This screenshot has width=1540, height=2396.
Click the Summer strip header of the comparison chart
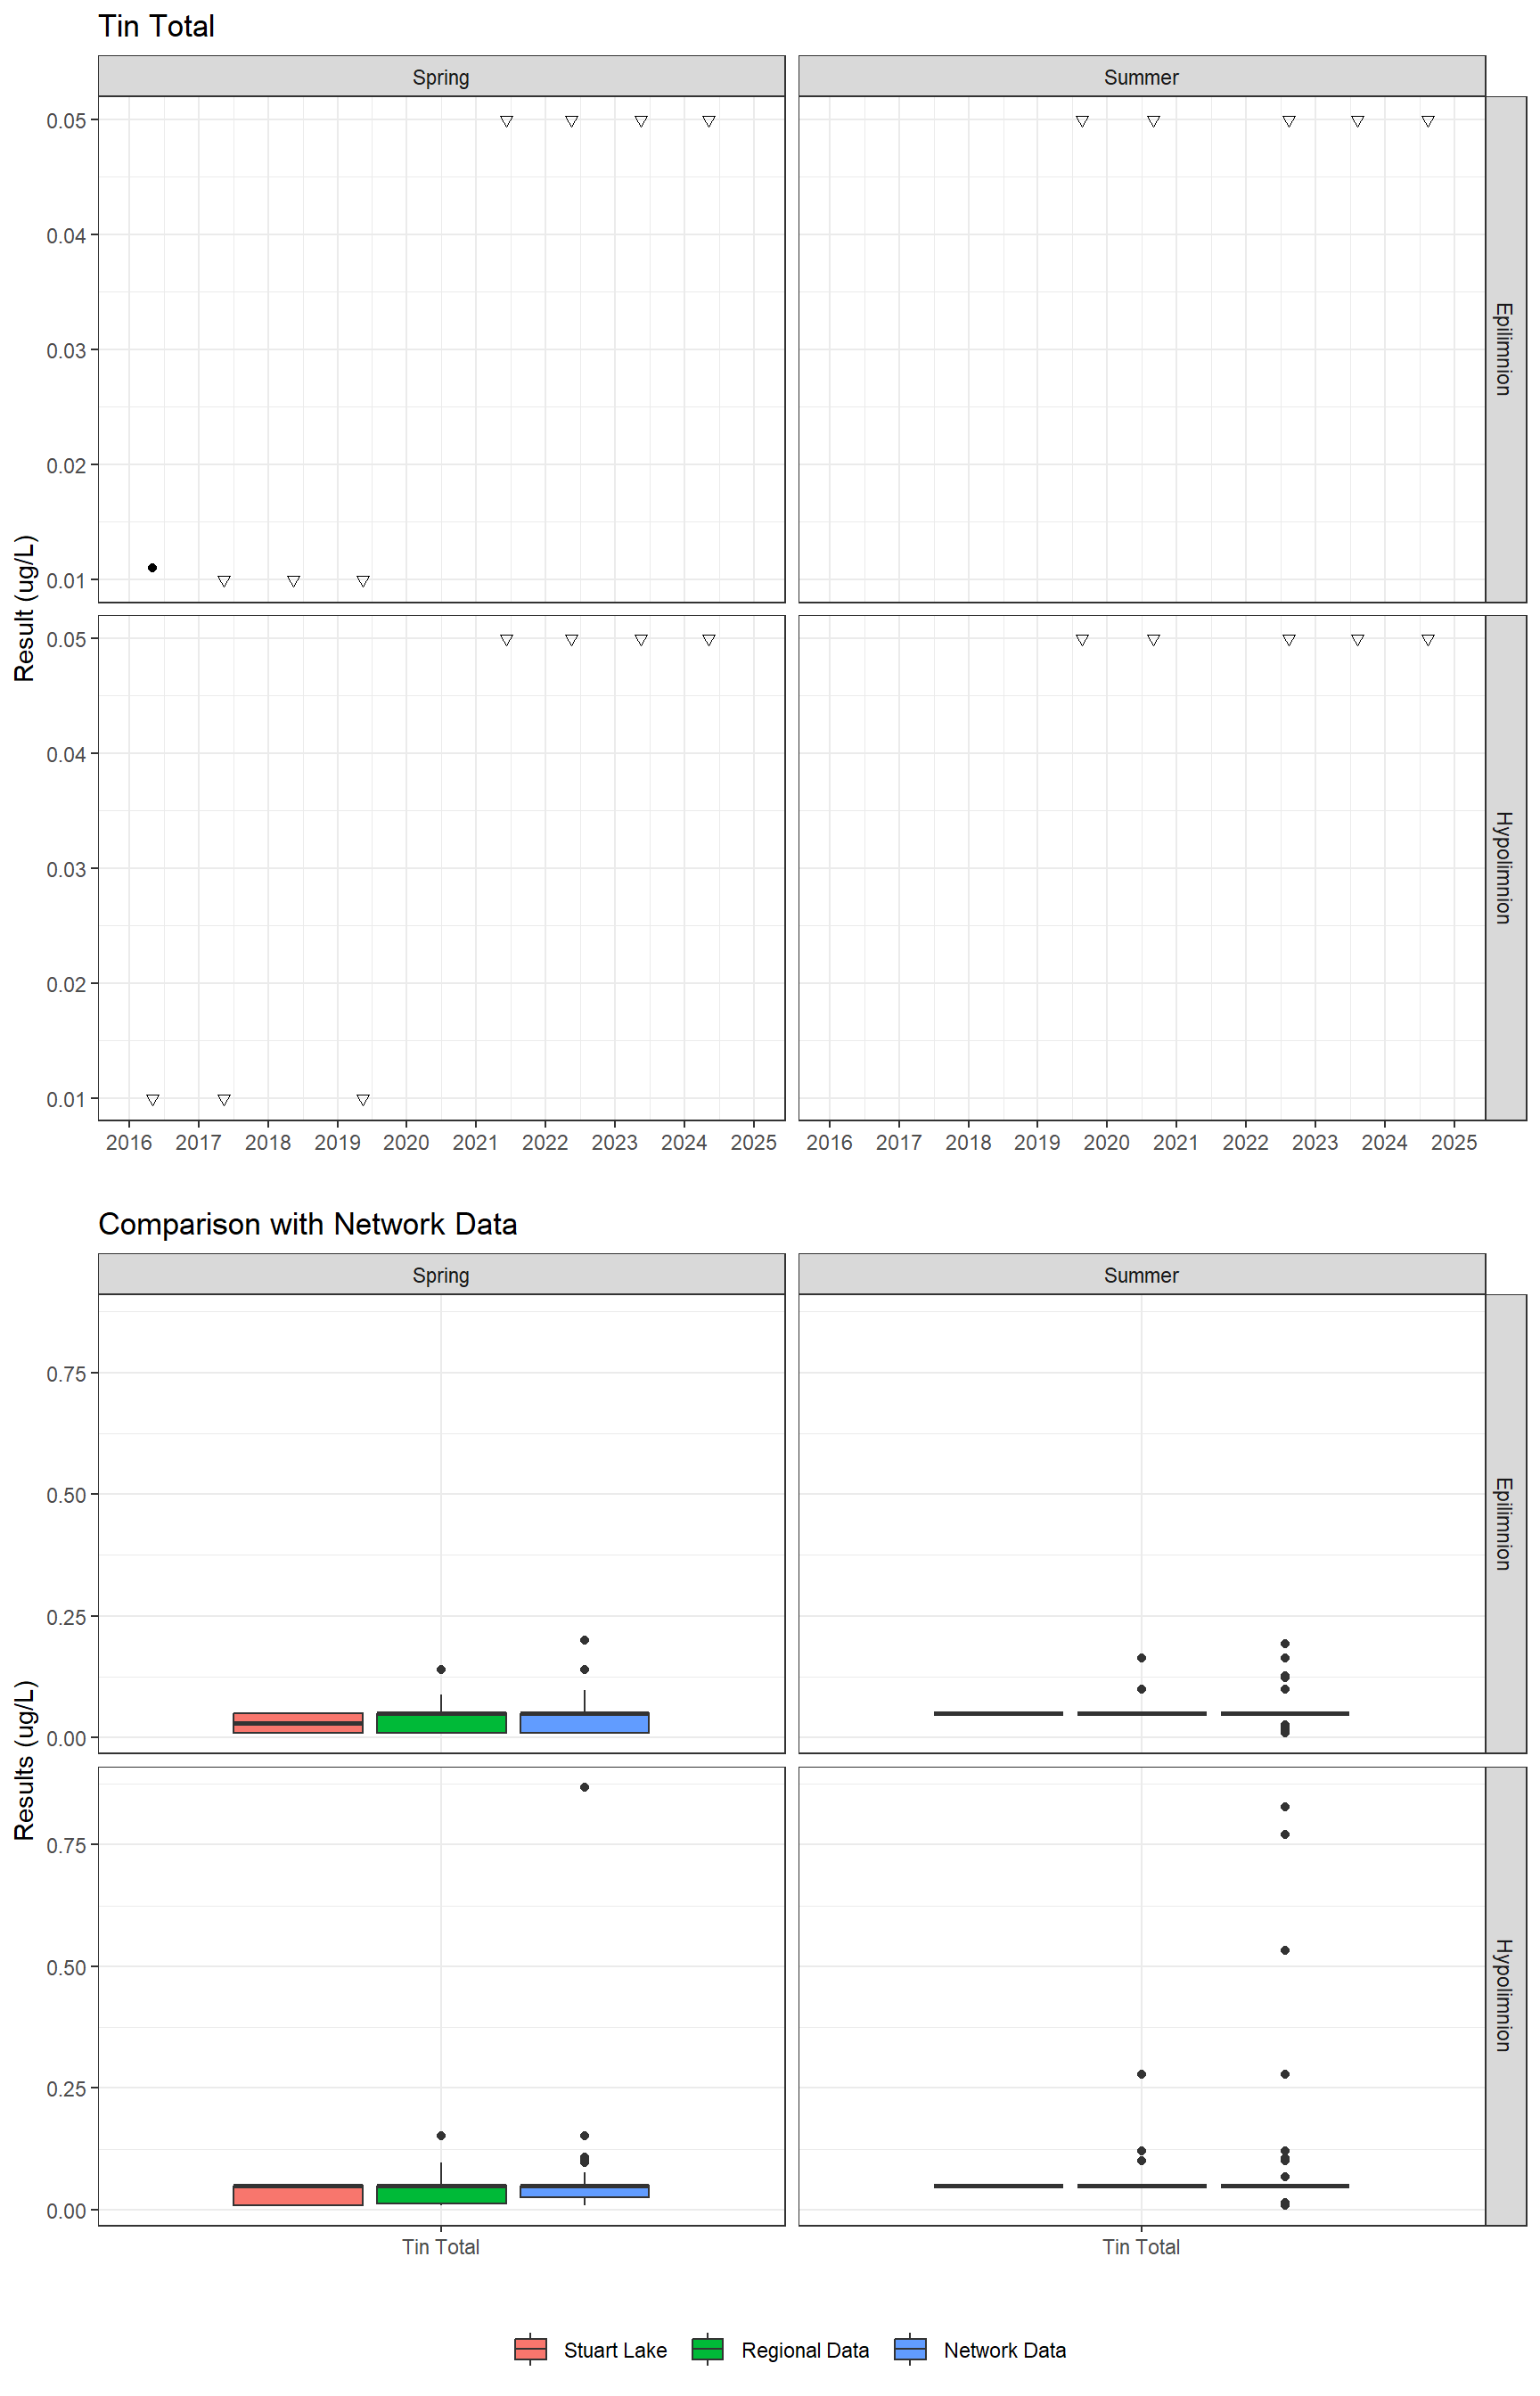click(x=1141, y=1275)
